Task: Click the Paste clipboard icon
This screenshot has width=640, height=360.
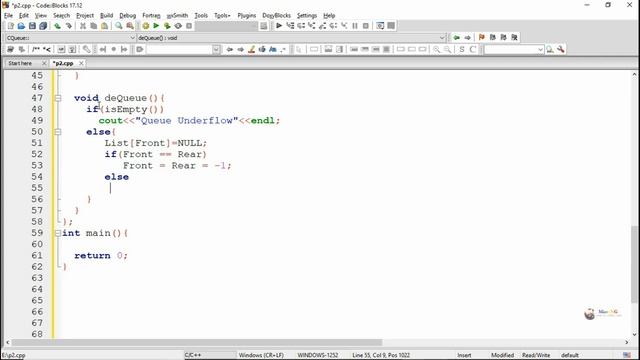Action: 104,26
